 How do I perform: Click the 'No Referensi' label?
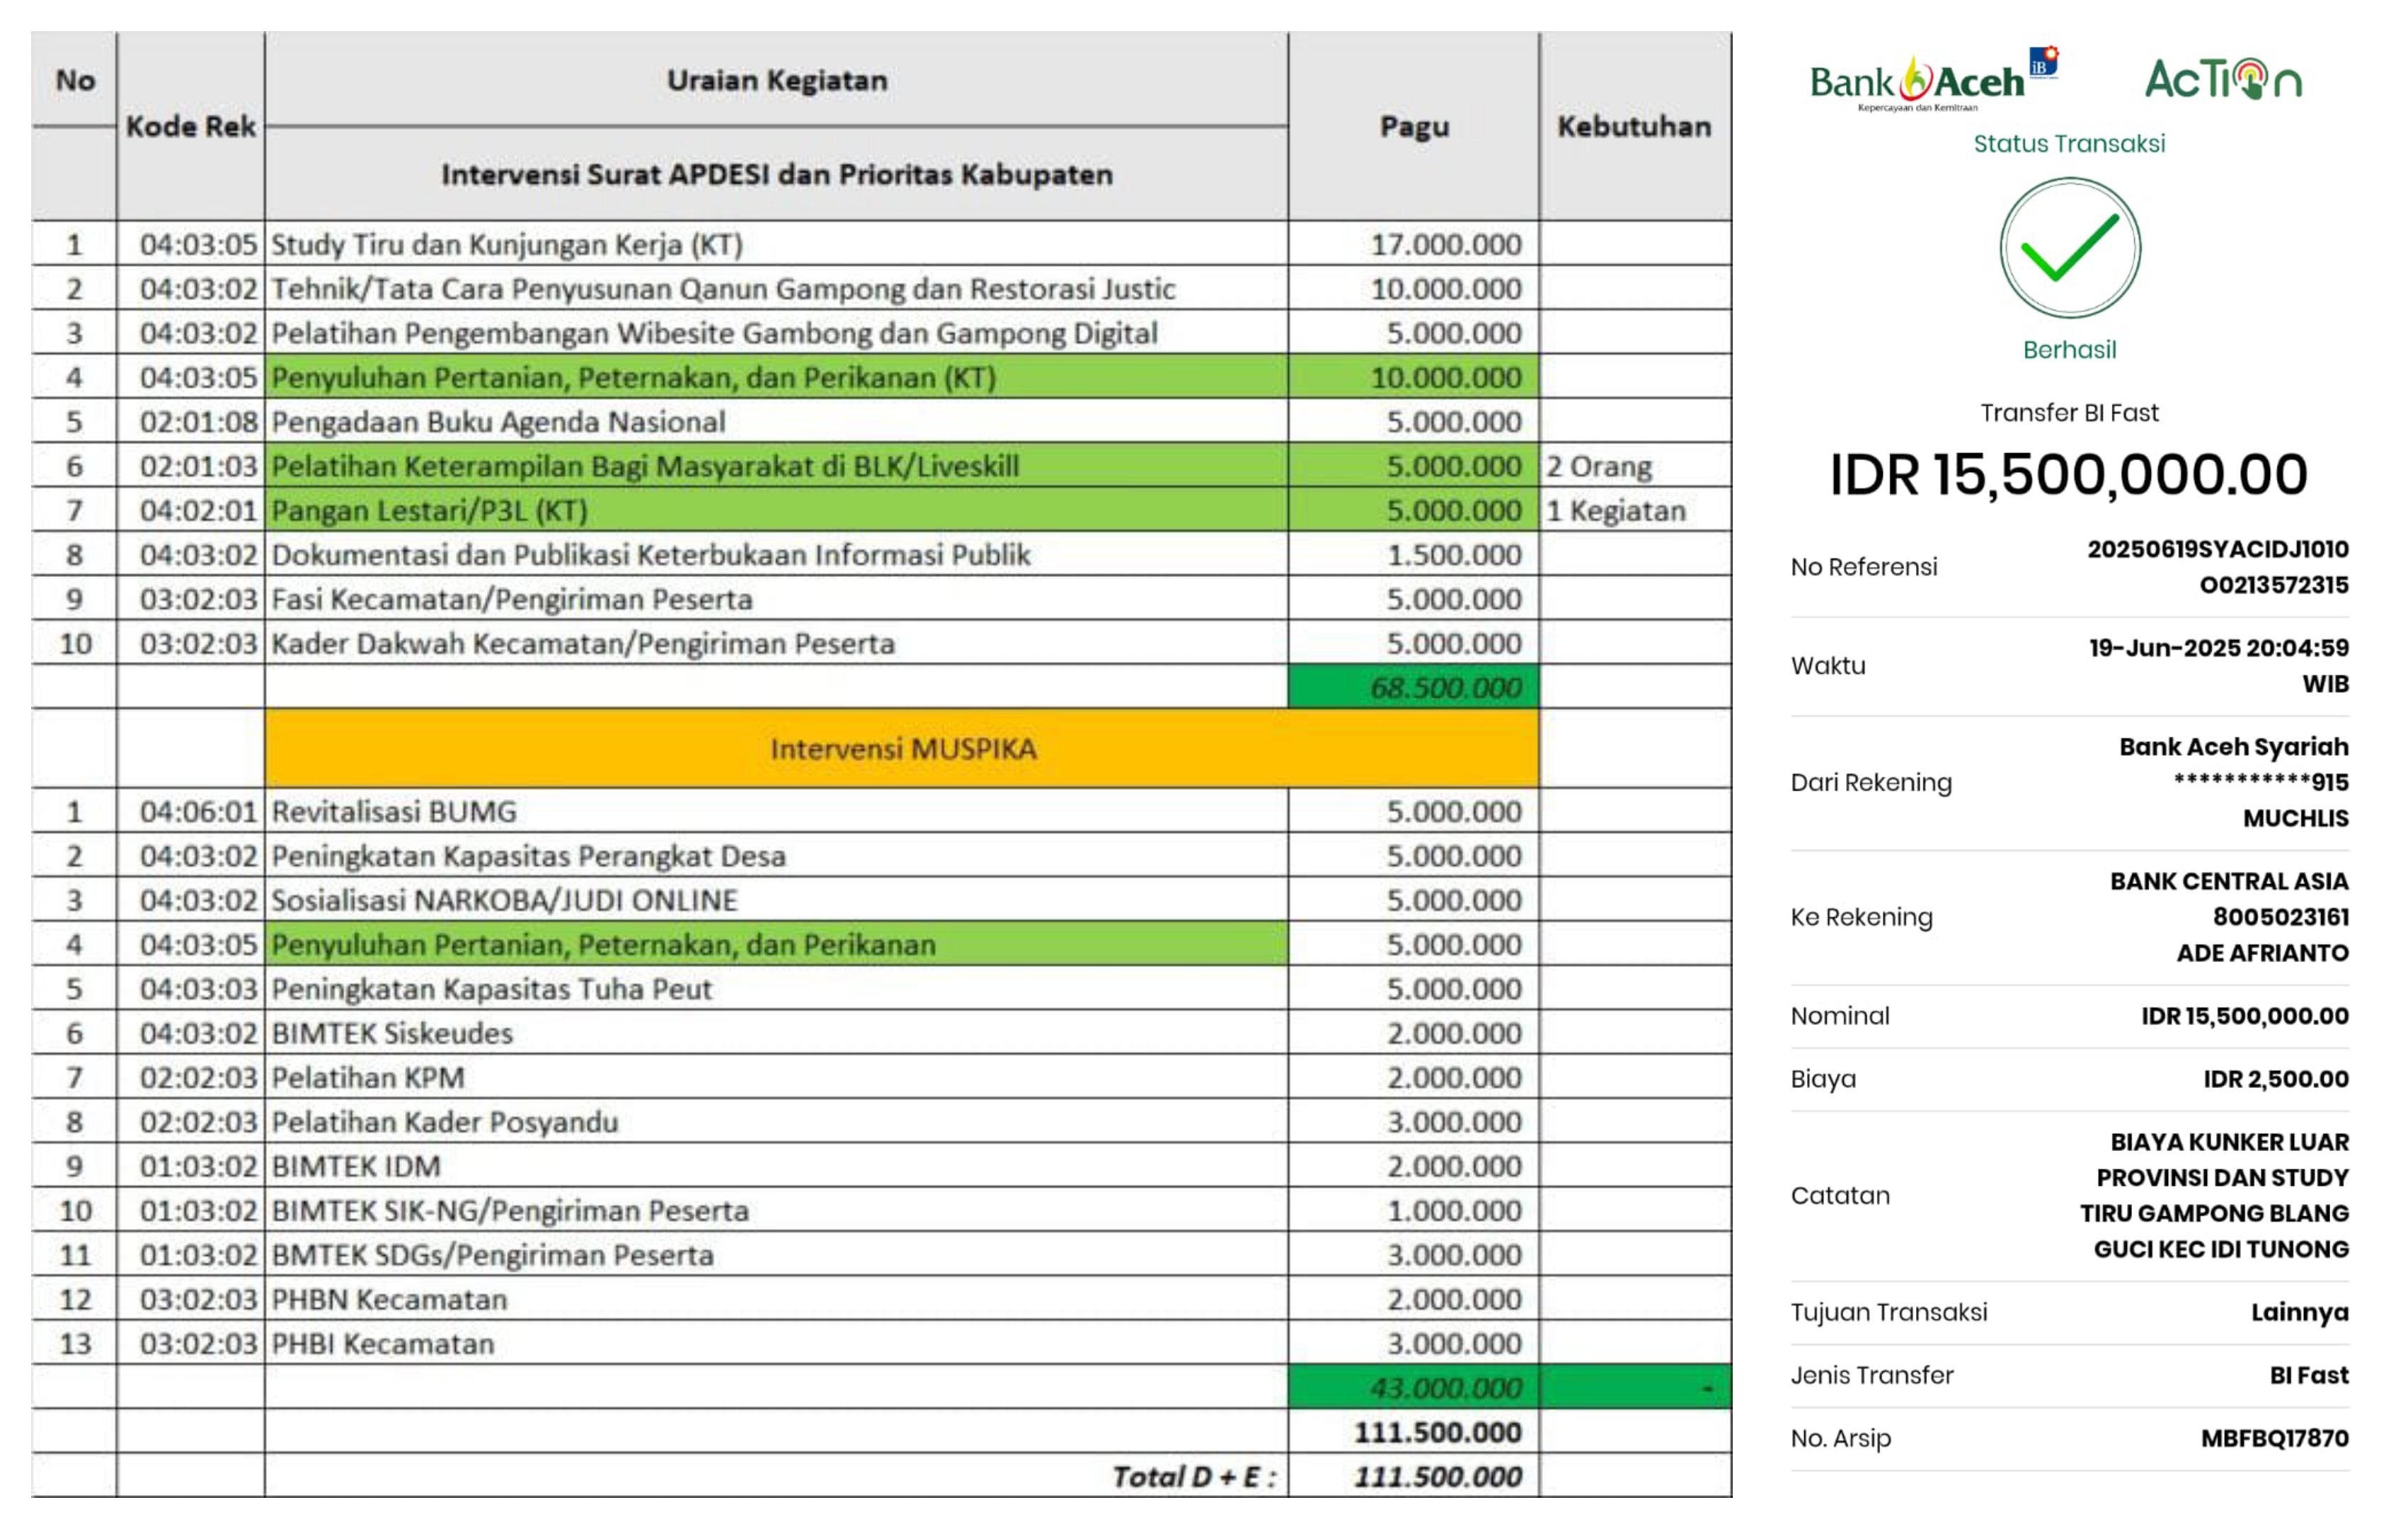pos(1863,567)
